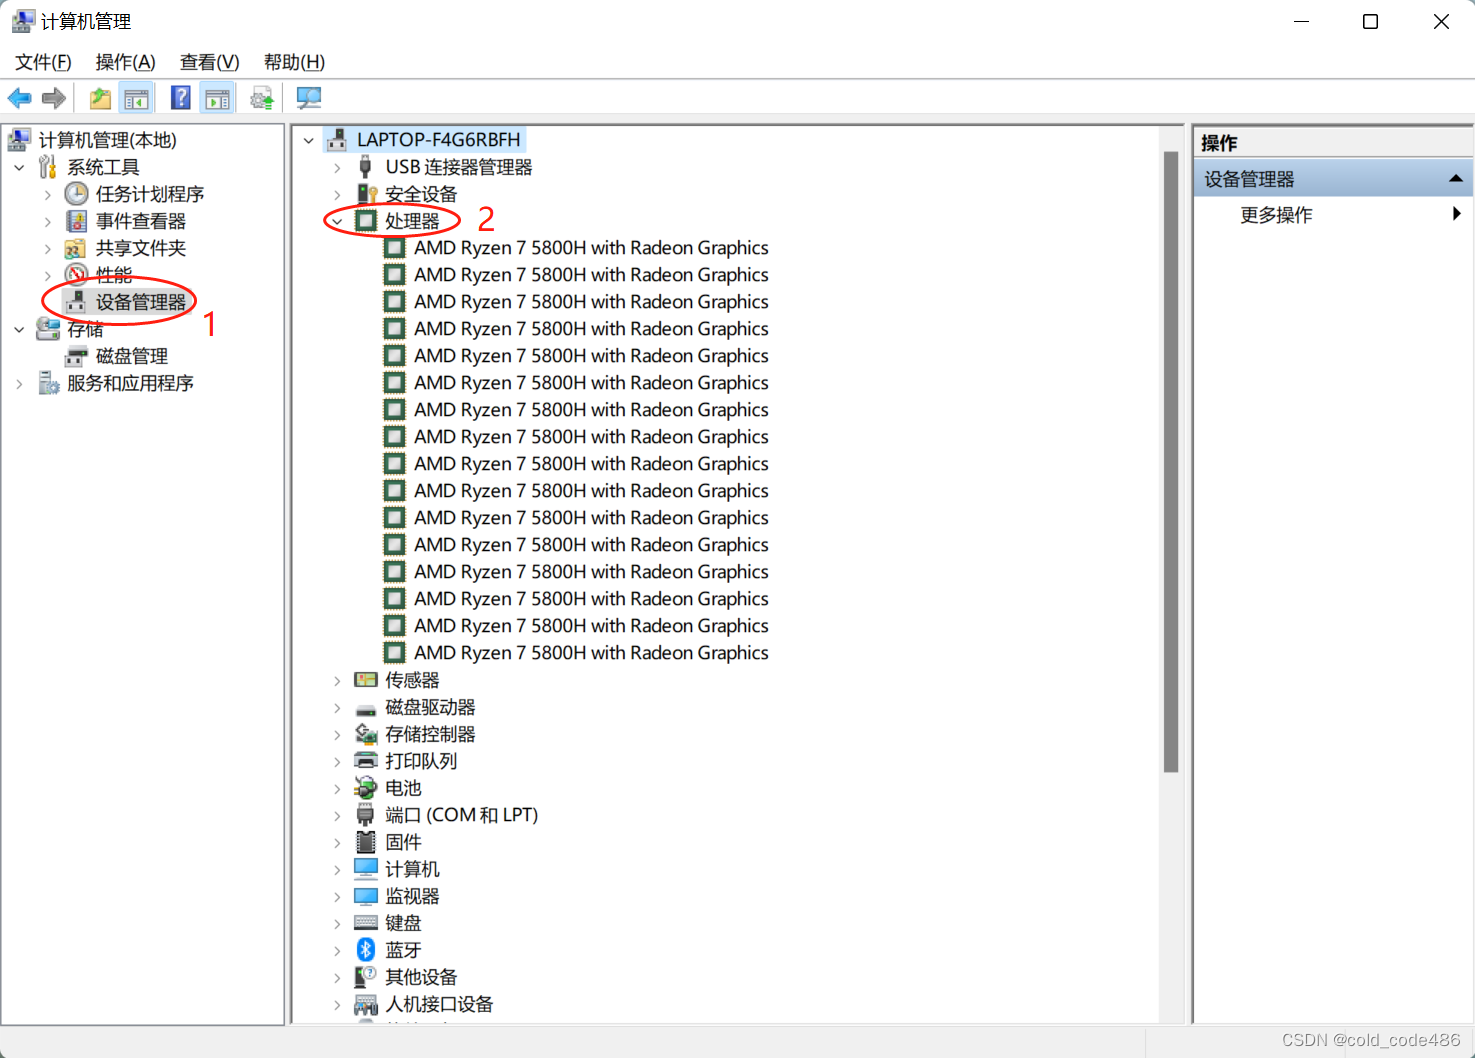Toggle the show/hide console tree icon
The width and height of the screenshot is (1475, 1058).
136,98
